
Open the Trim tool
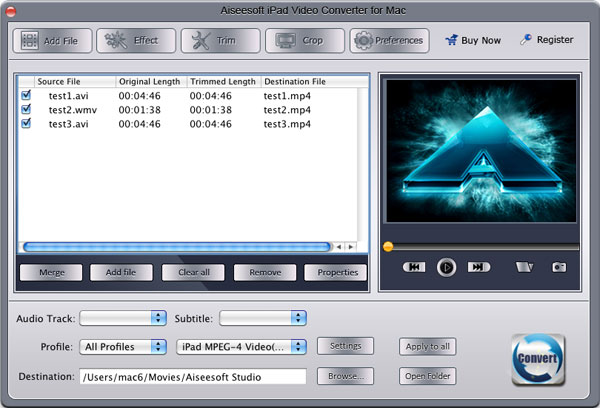pyautogui.click(x=220, y=41)
